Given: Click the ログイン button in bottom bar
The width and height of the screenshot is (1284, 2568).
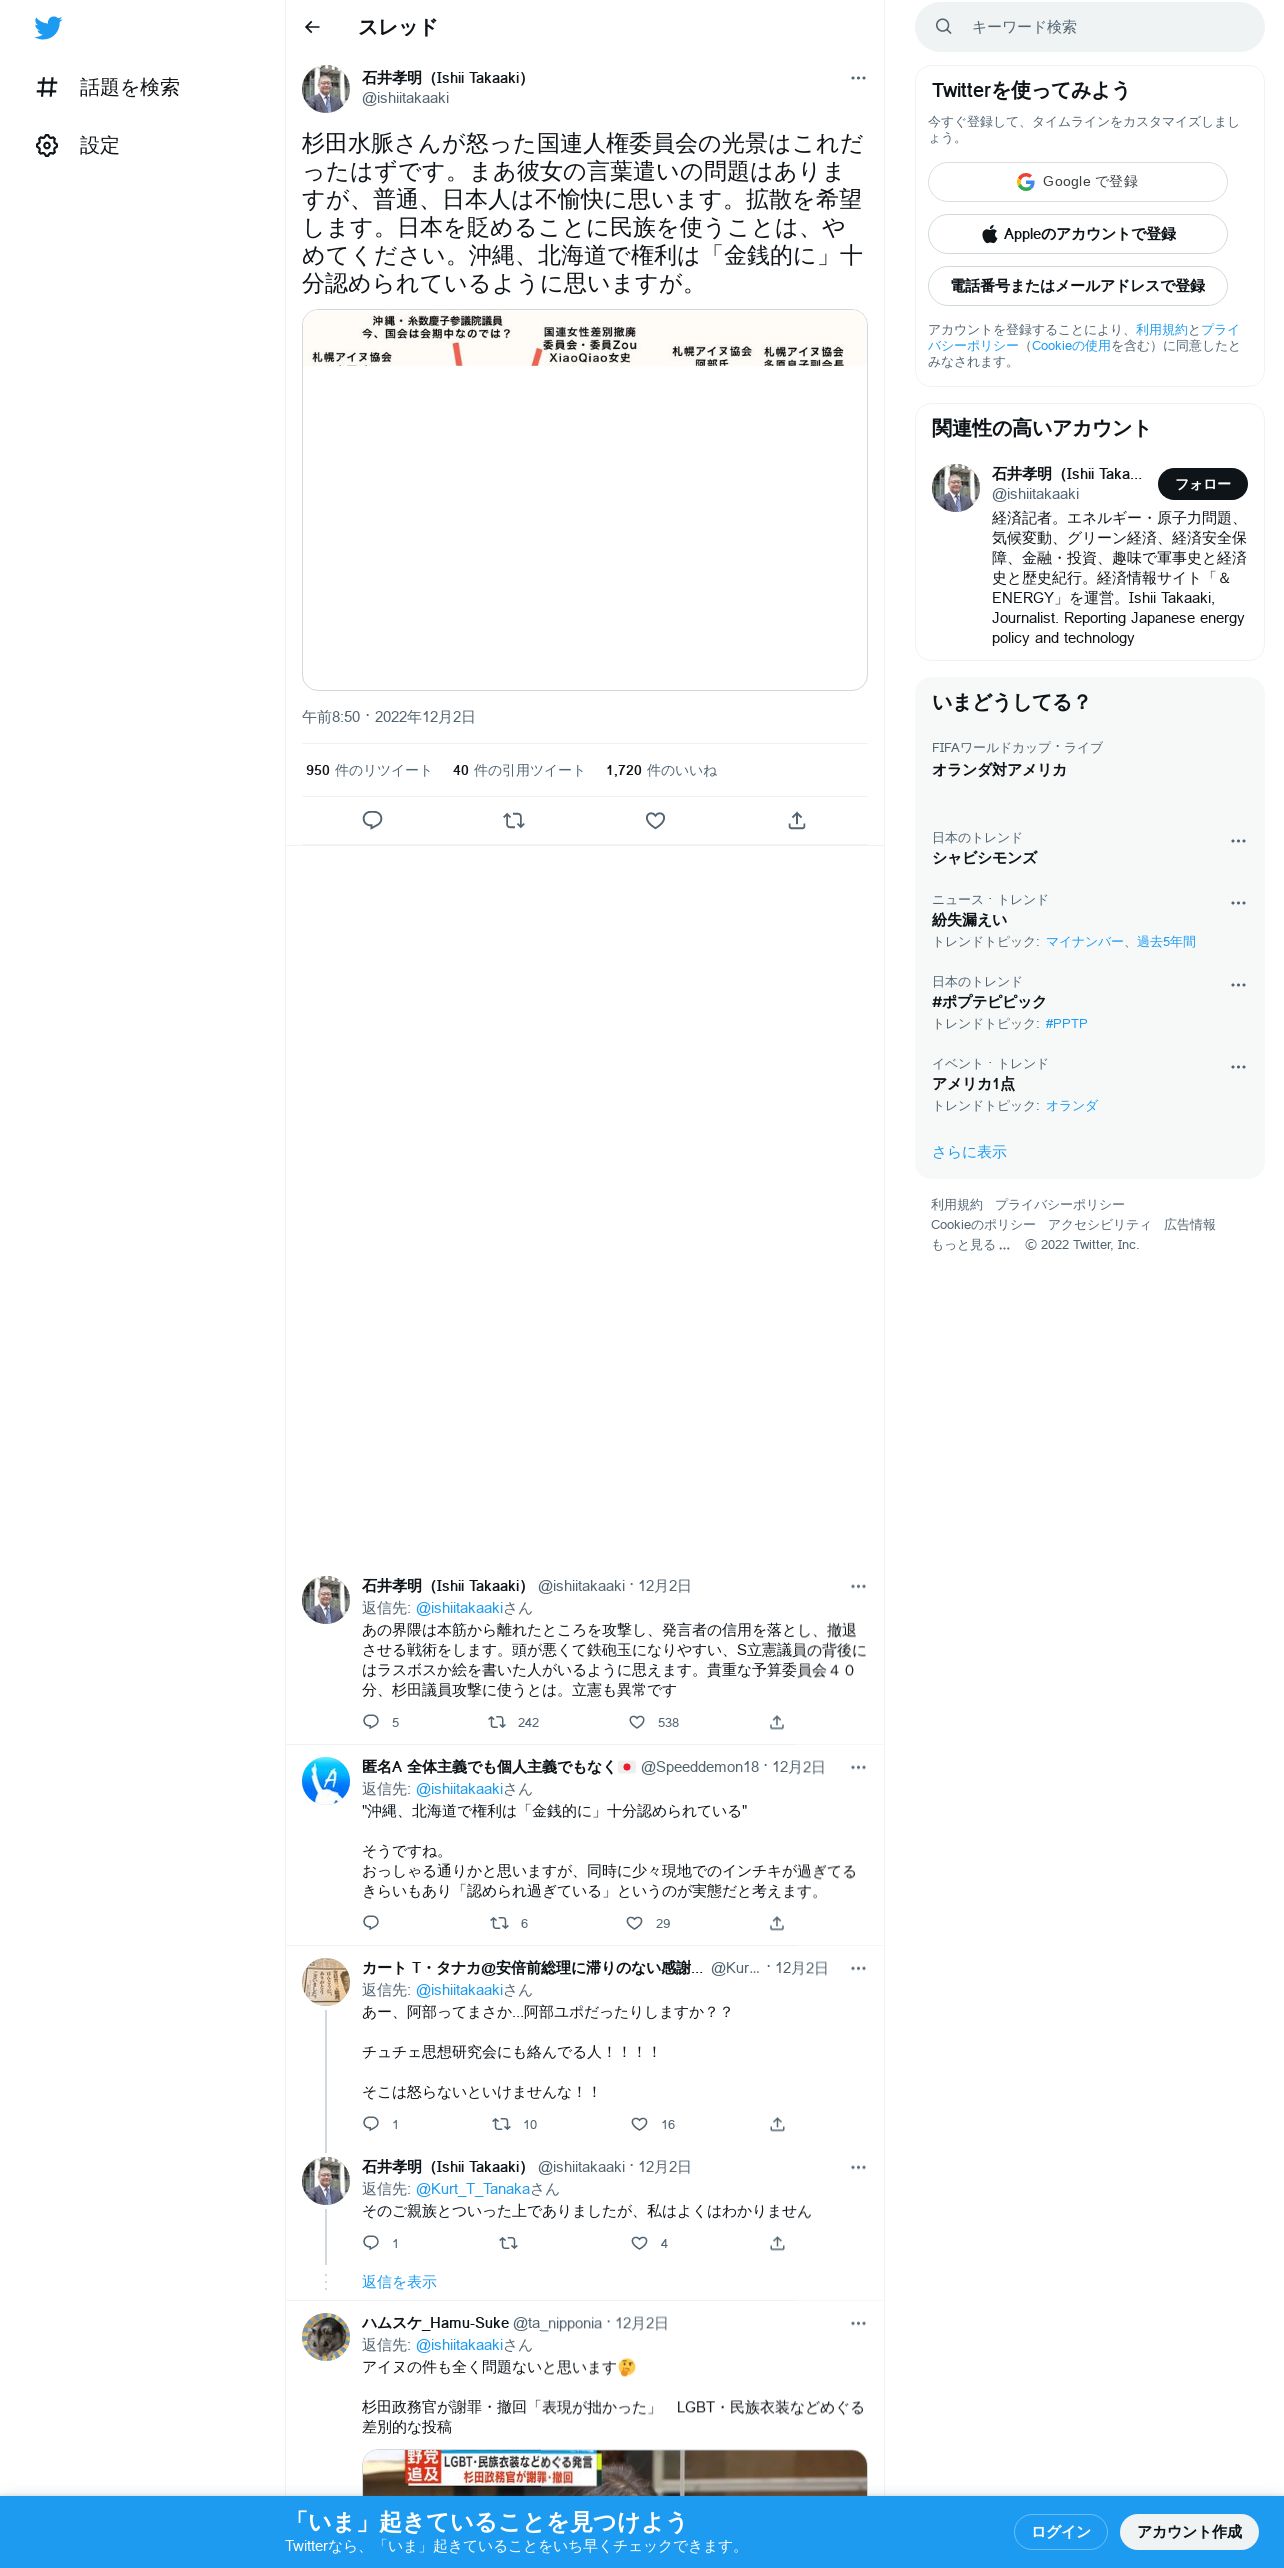Looking at the screenshot, I should (1060, 2531).
